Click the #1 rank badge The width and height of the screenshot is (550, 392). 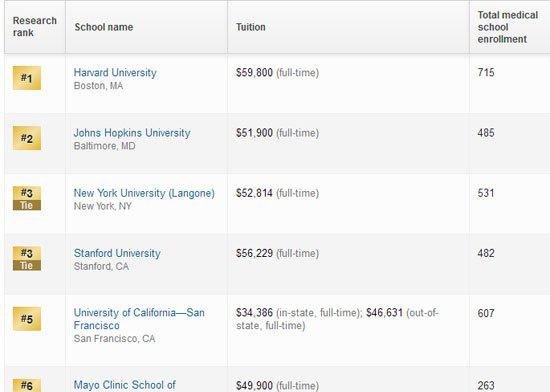[27, 78]
